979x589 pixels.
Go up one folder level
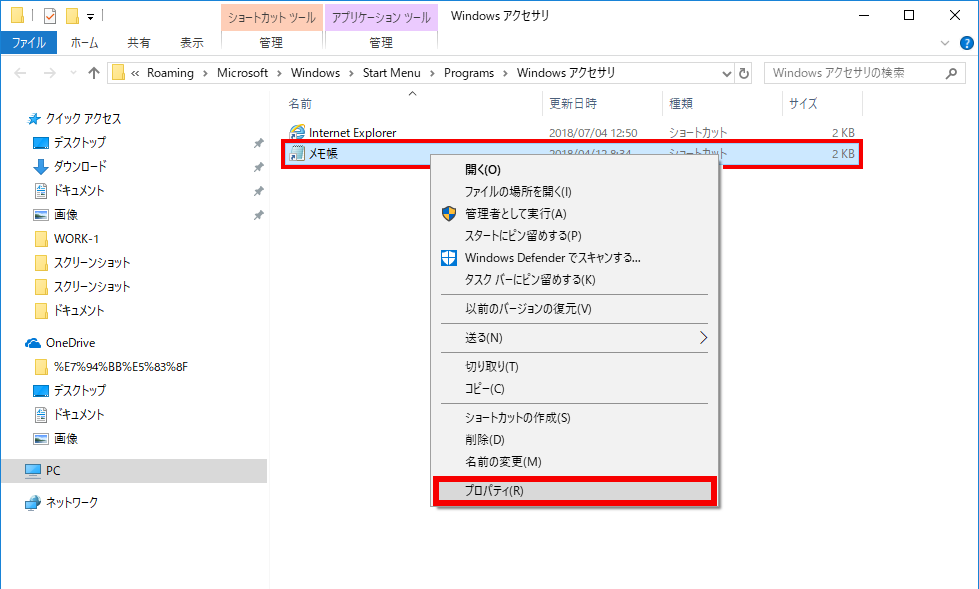tap(94, 73)
